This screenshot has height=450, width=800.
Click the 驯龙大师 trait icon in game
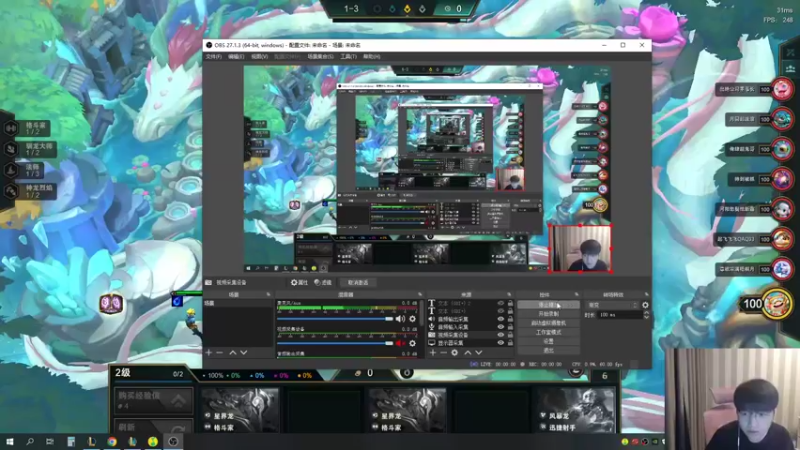11,149
